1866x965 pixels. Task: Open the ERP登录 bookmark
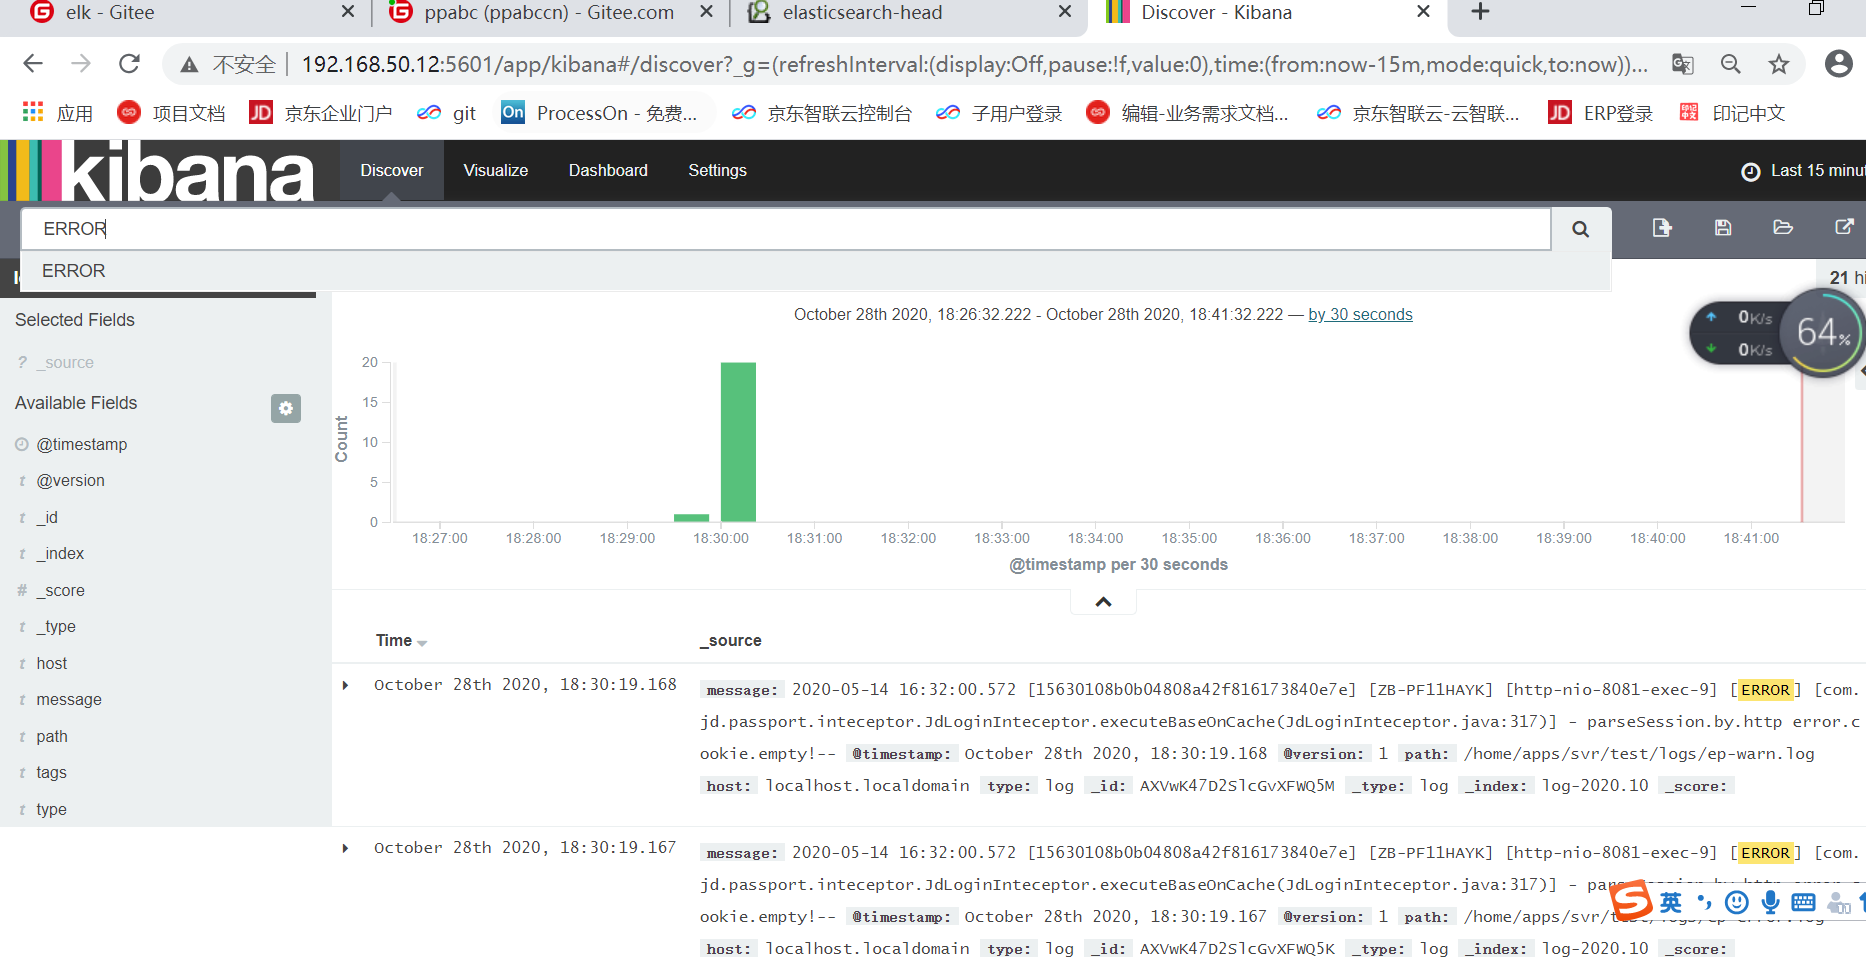[x=1600, y=113]
